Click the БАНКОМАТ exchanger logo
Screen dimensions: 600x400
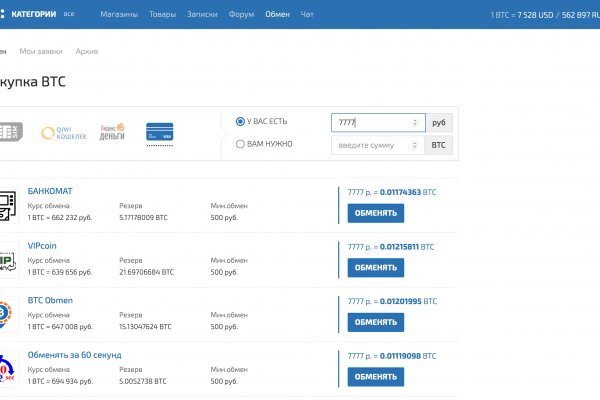[7, 205]
